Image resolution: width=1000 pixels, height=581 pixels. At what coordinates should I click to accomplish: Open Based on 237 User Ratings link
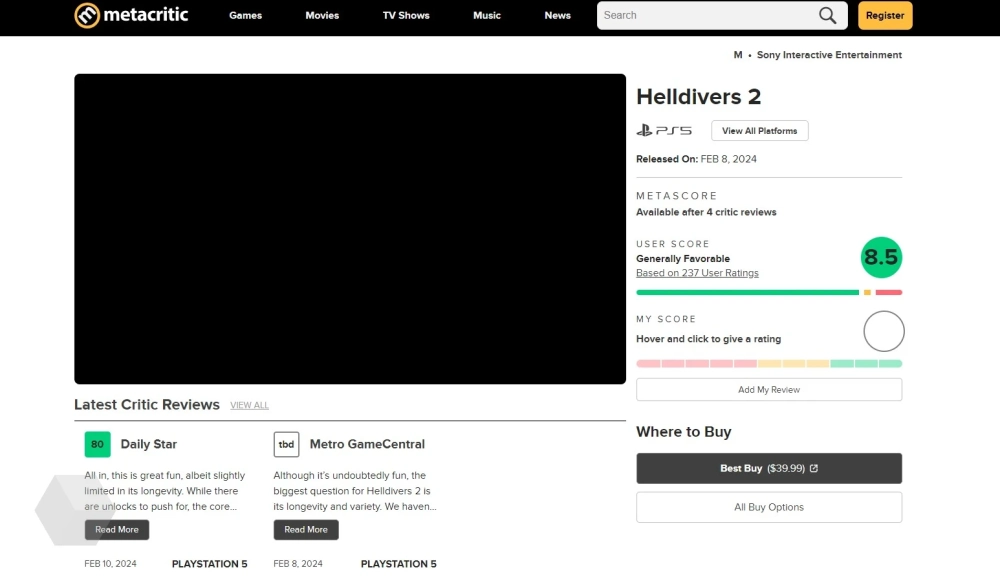tap(697, 273)
